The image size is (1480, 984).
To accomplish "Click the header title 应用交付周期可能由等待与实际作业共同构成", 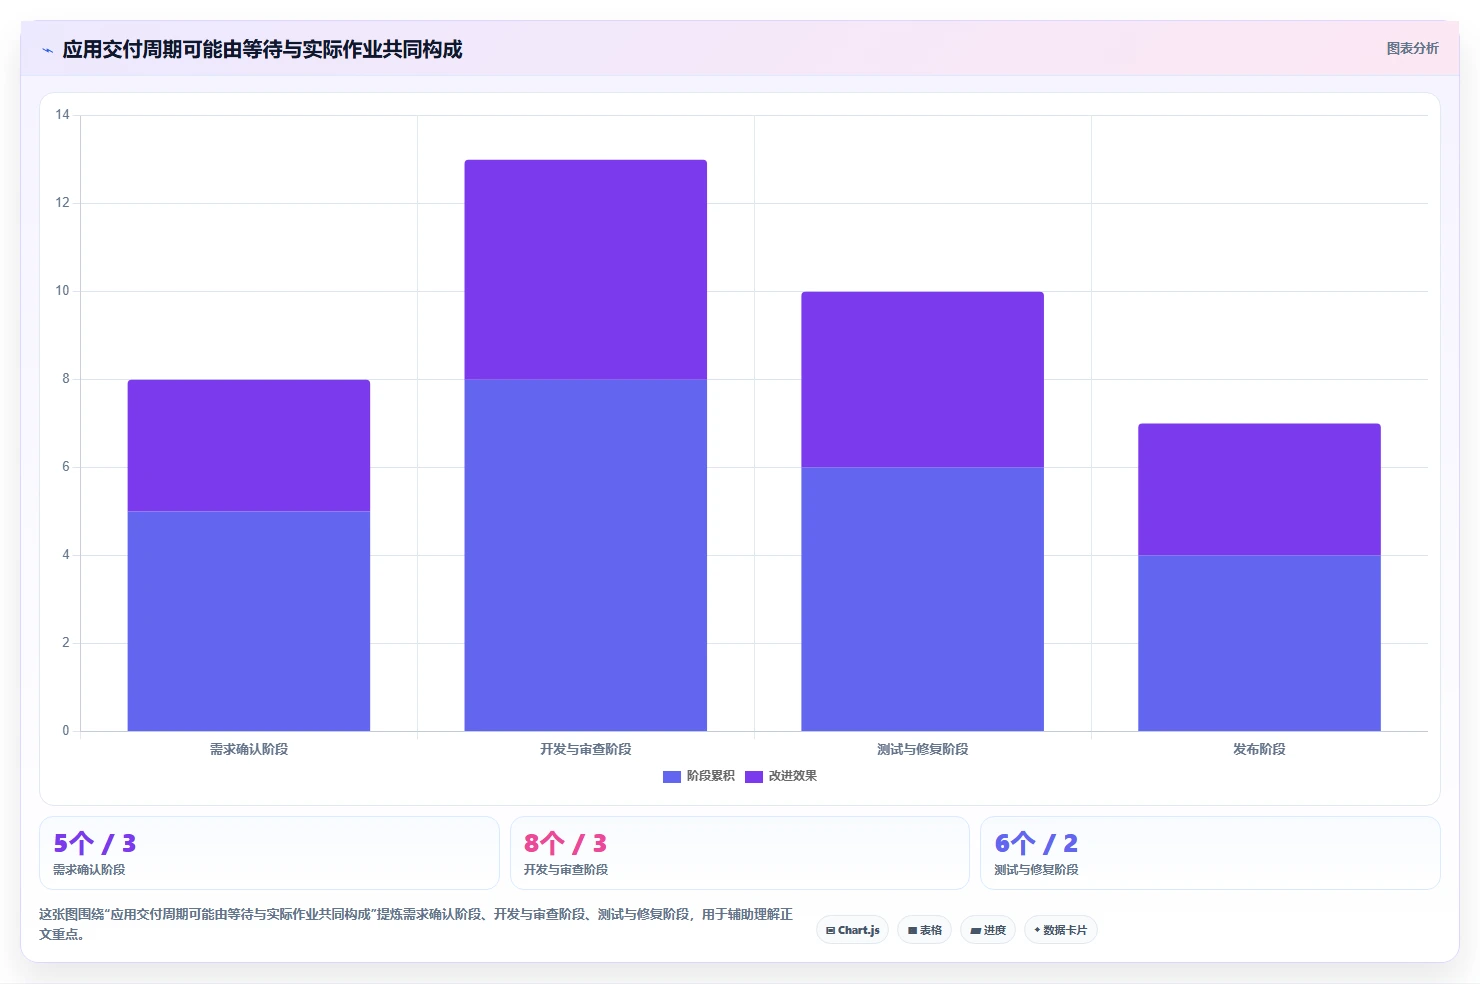I will [x=262, y=50].
